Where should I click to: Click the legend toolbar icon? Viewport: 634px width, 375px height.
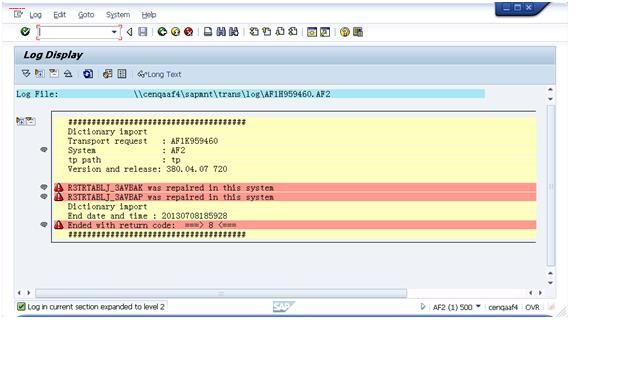point(122,74)
